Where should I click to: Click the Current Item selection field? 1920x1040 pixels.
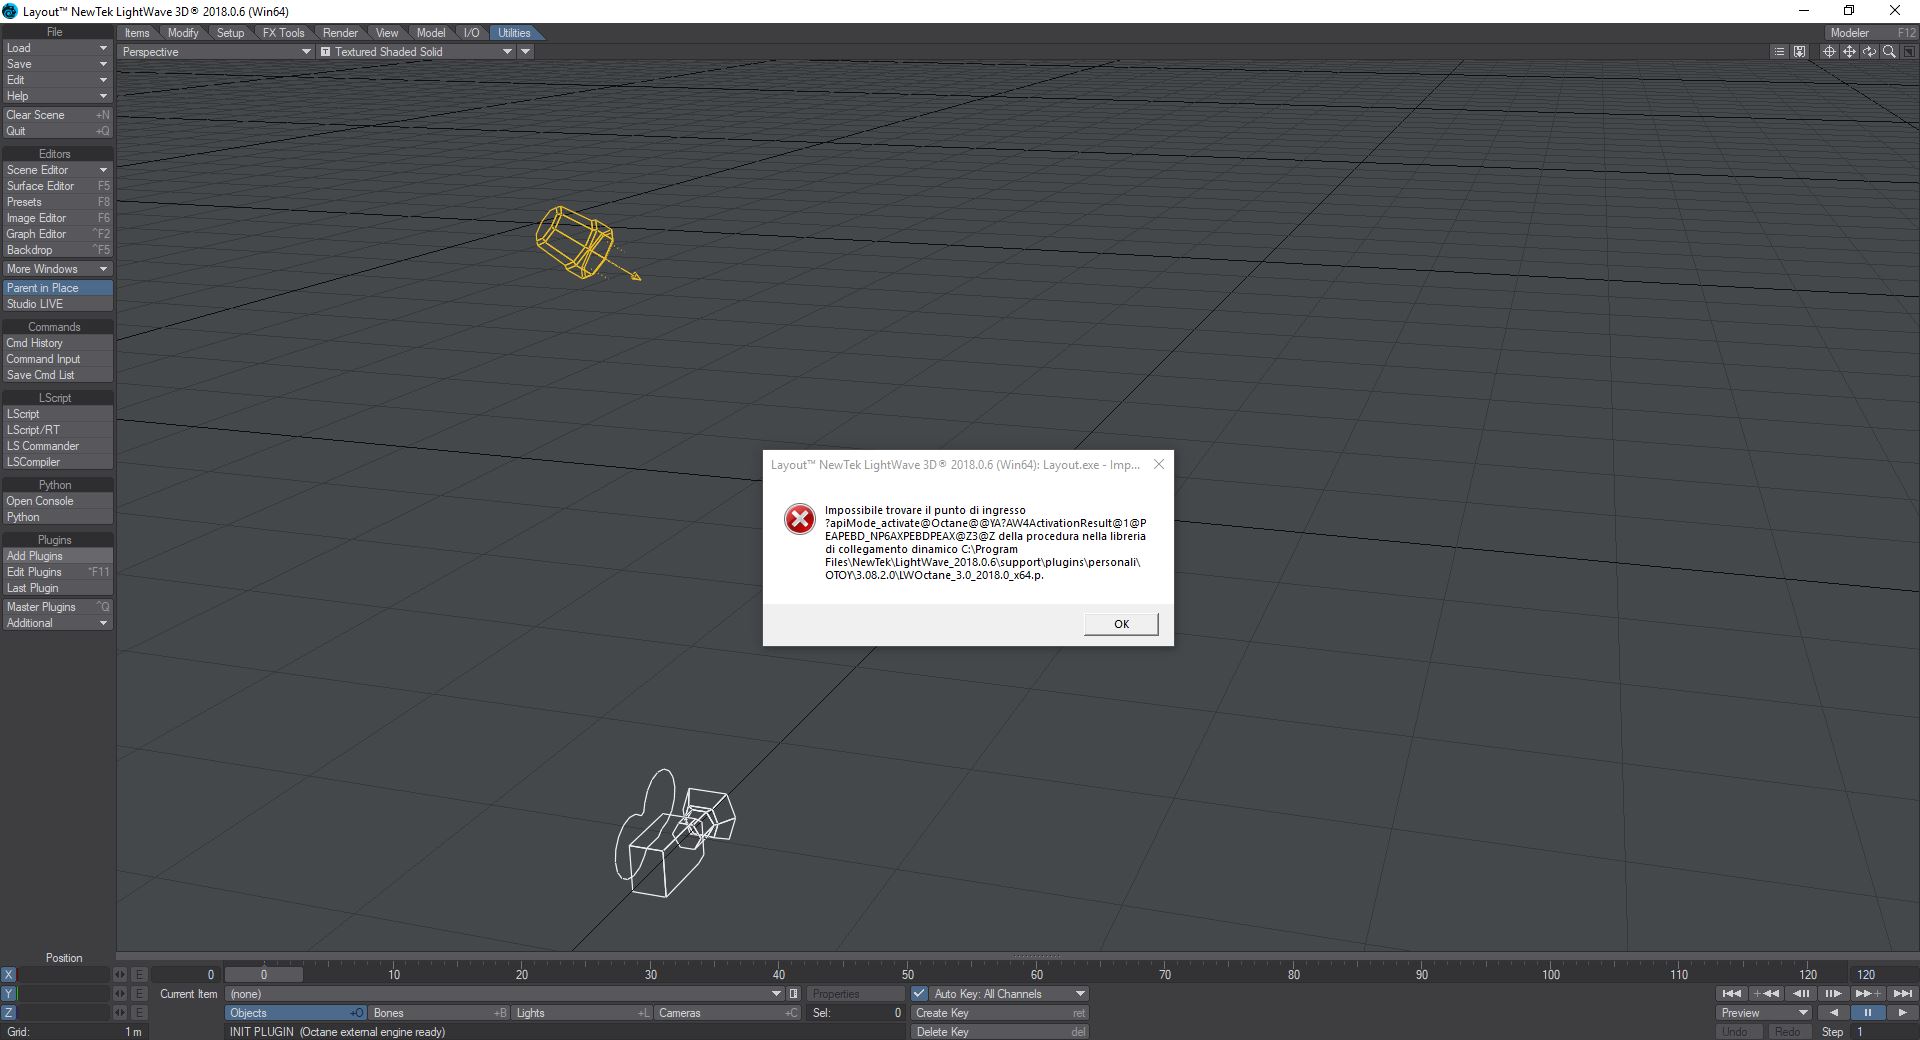(504, 994)
